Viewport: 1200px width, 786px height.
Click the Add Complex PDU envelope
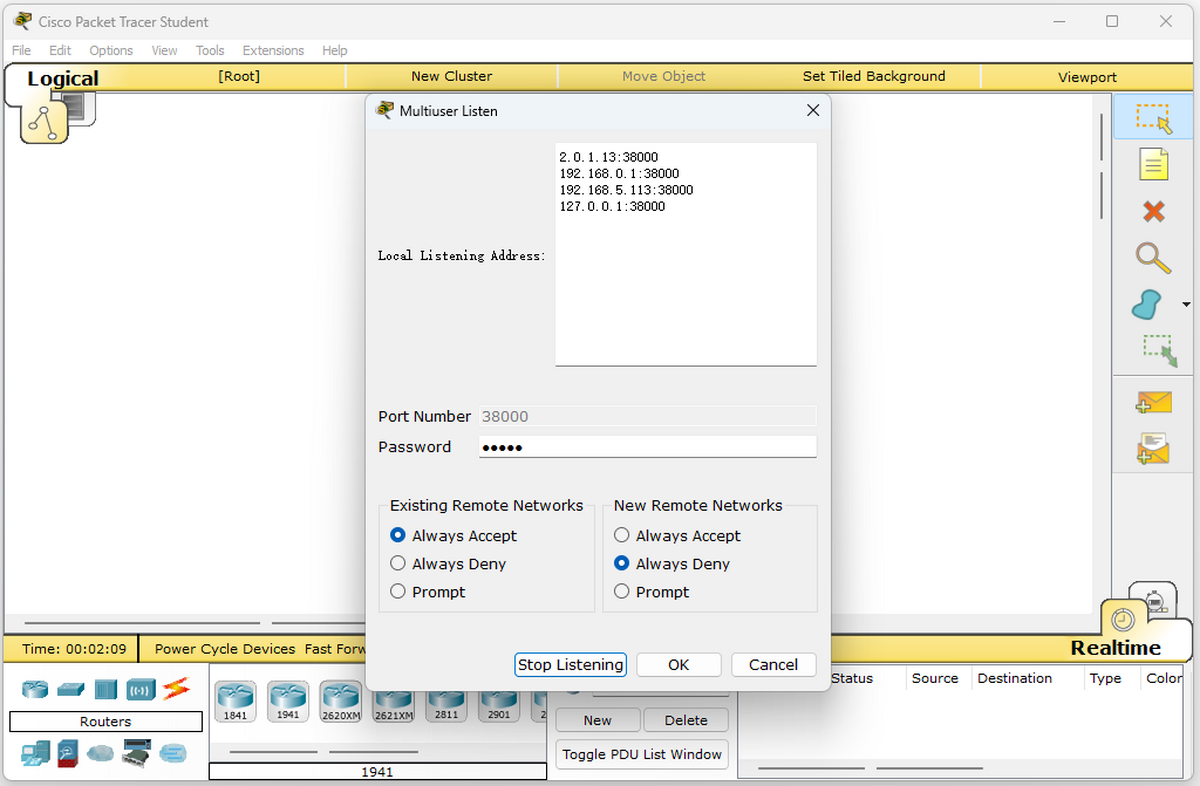click(1153, 449)
